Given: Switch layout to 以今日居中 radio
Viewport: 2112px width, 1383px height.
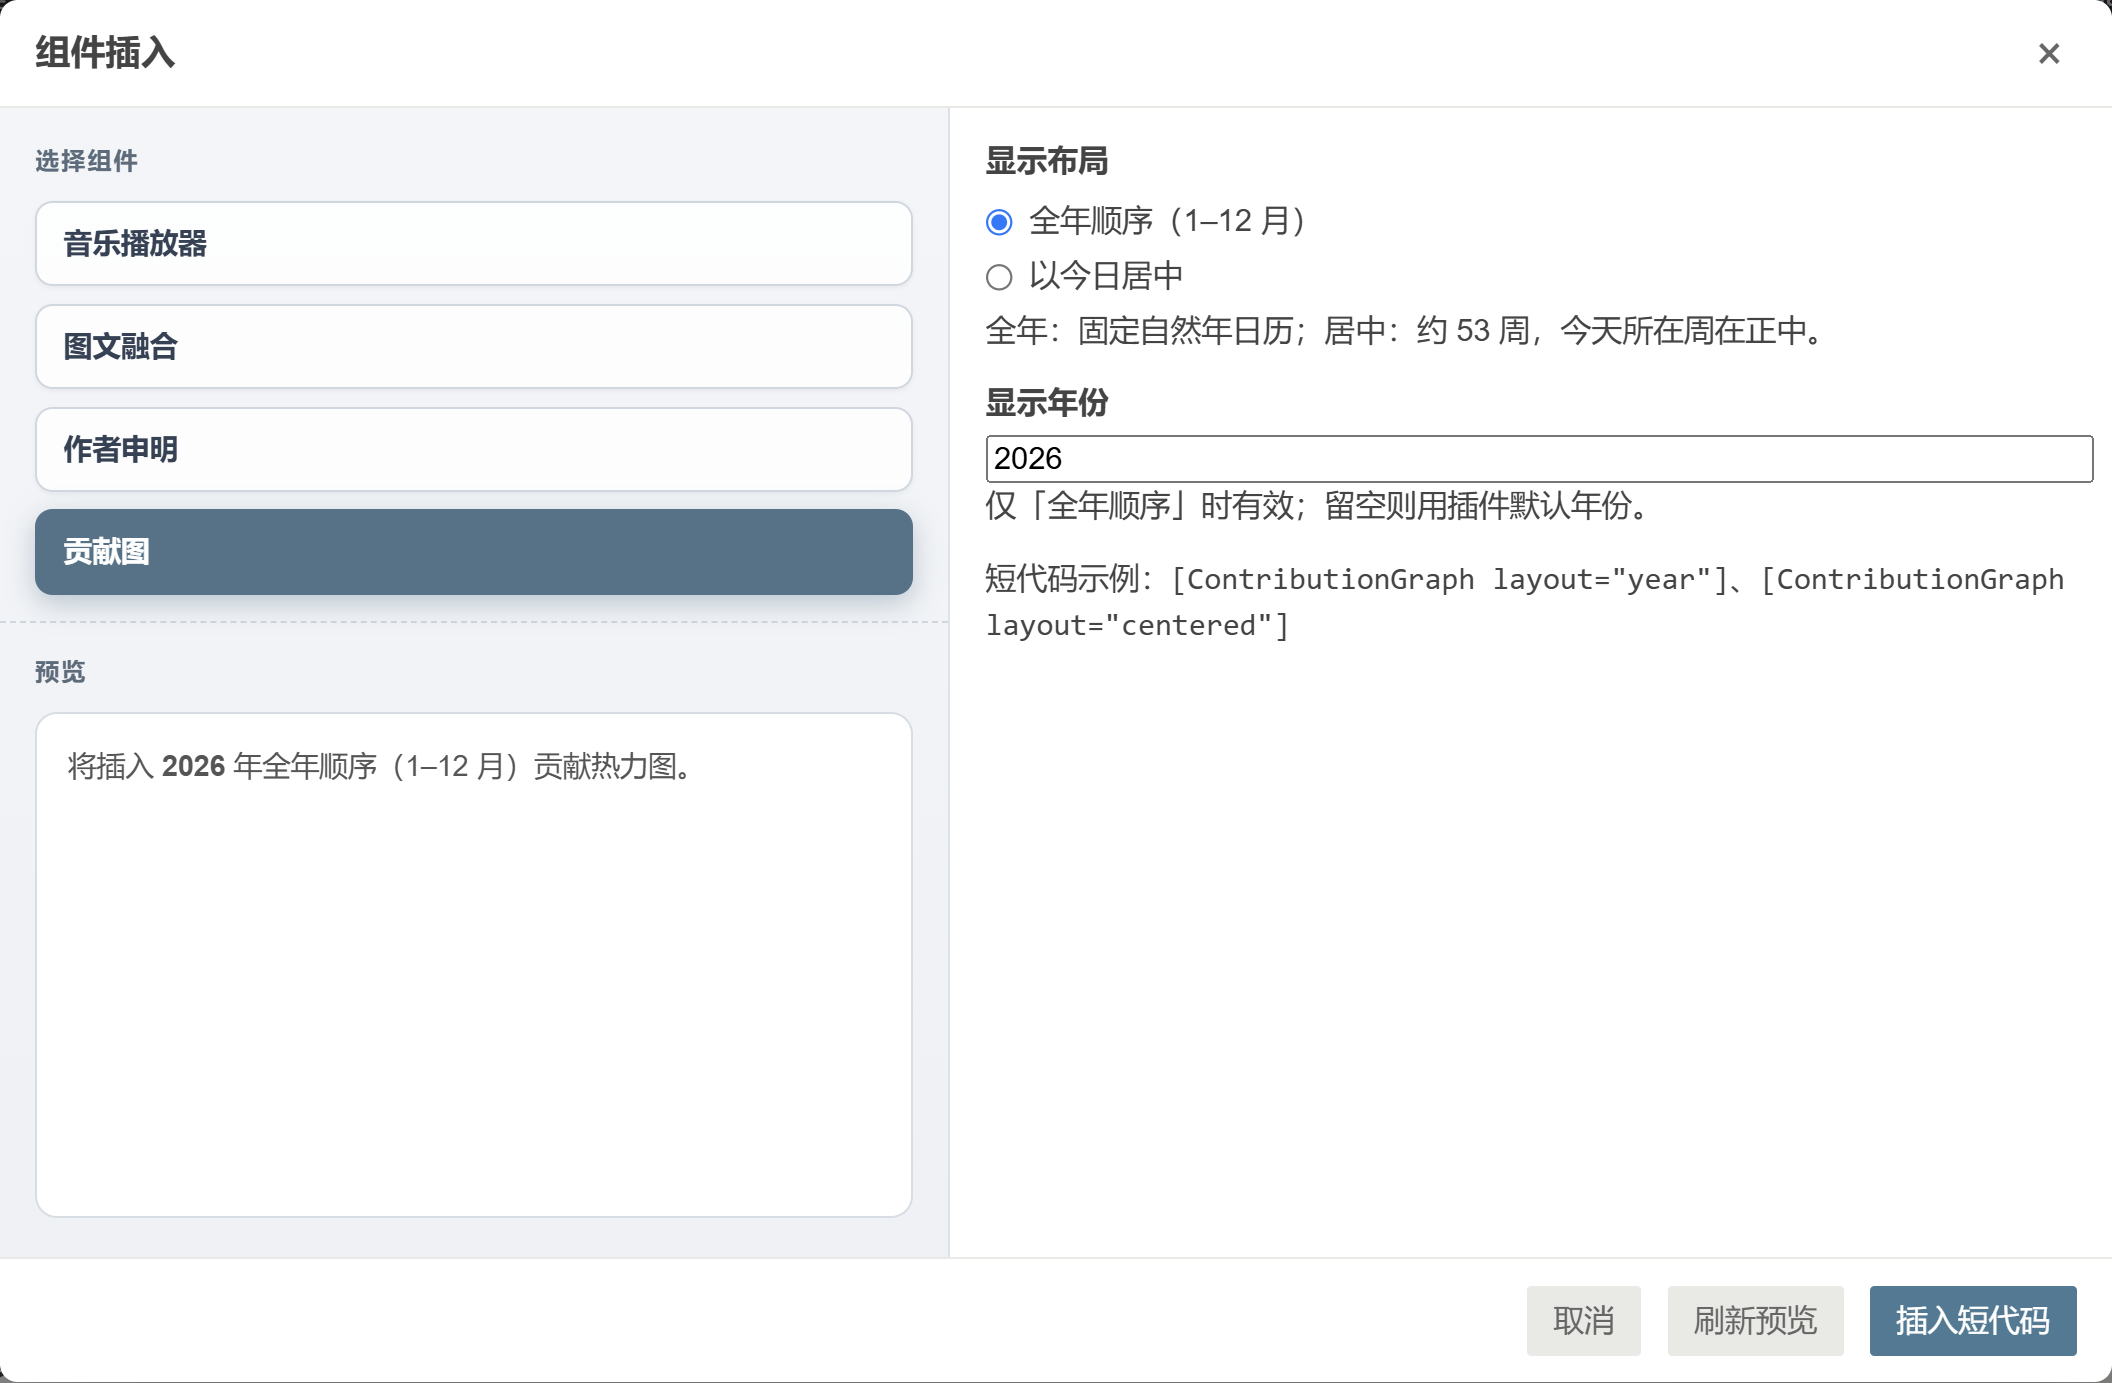Looking at the screenshot, I should point(999,277).
